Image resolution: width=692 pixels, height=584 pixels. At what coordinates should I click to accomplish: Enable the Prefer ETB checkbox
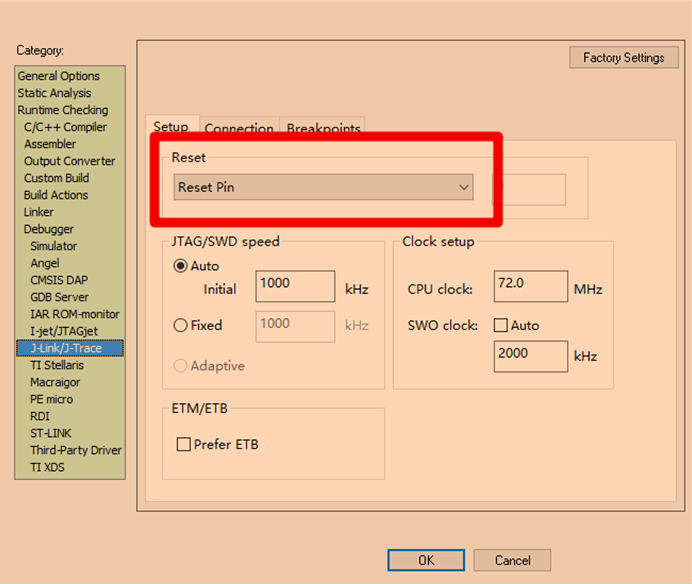[184, 444]
